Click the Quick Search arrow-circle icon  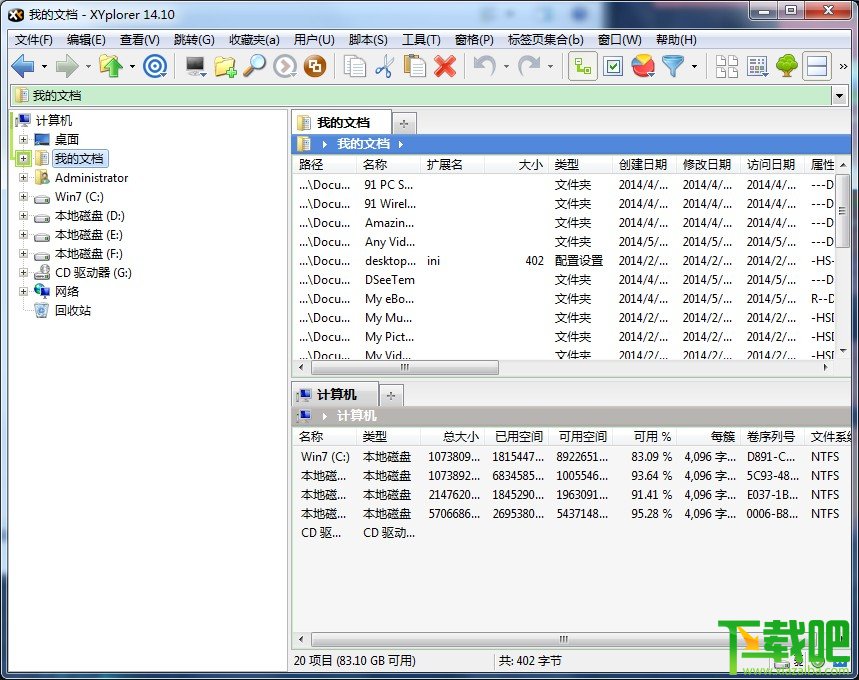pos(285,67)
